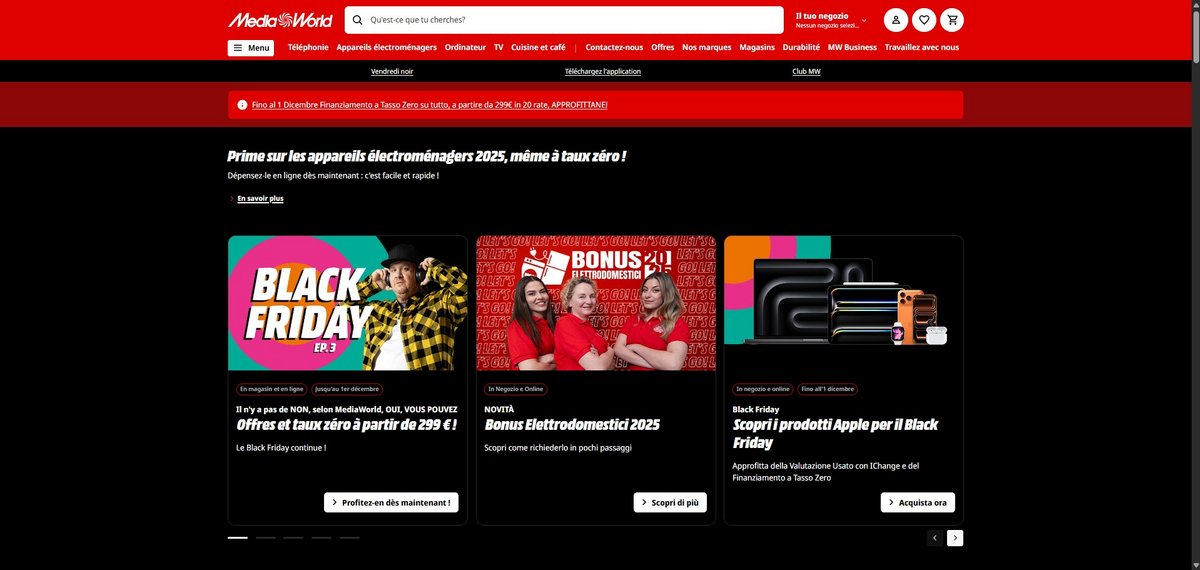Click the Profitez-en dès maintenant button
1200x570 pixels.
click(x=391, y=502)
